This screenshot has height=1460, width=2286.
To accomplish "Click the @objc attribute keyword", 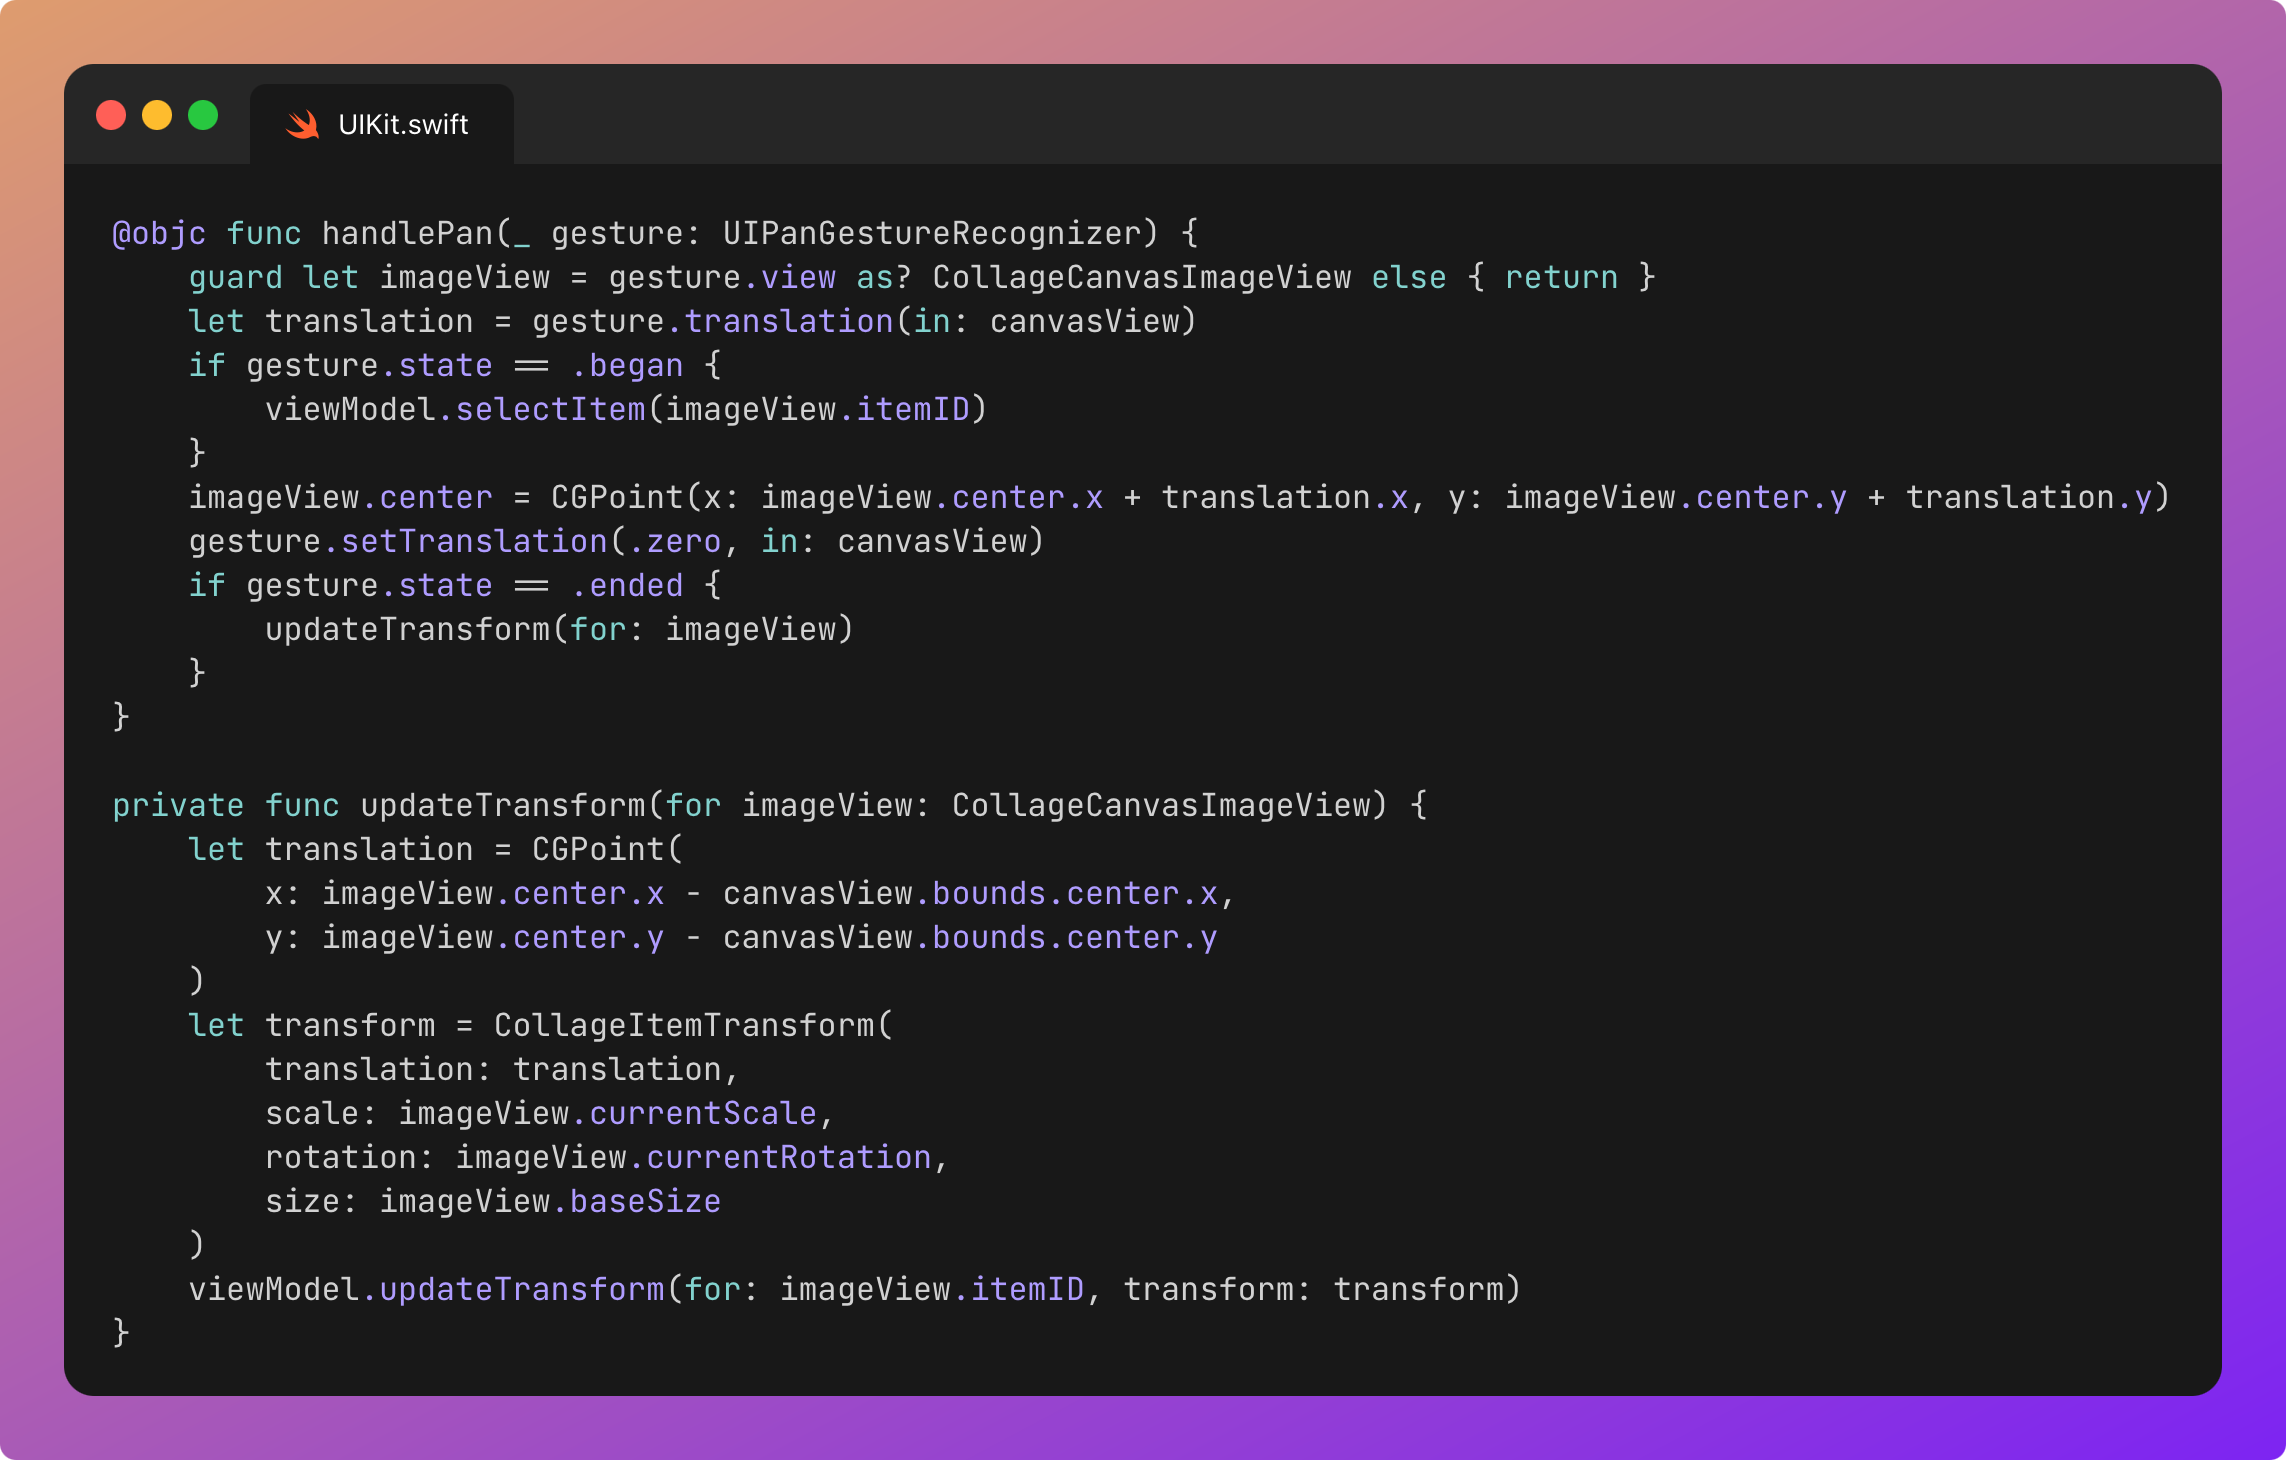I will 159,233.
